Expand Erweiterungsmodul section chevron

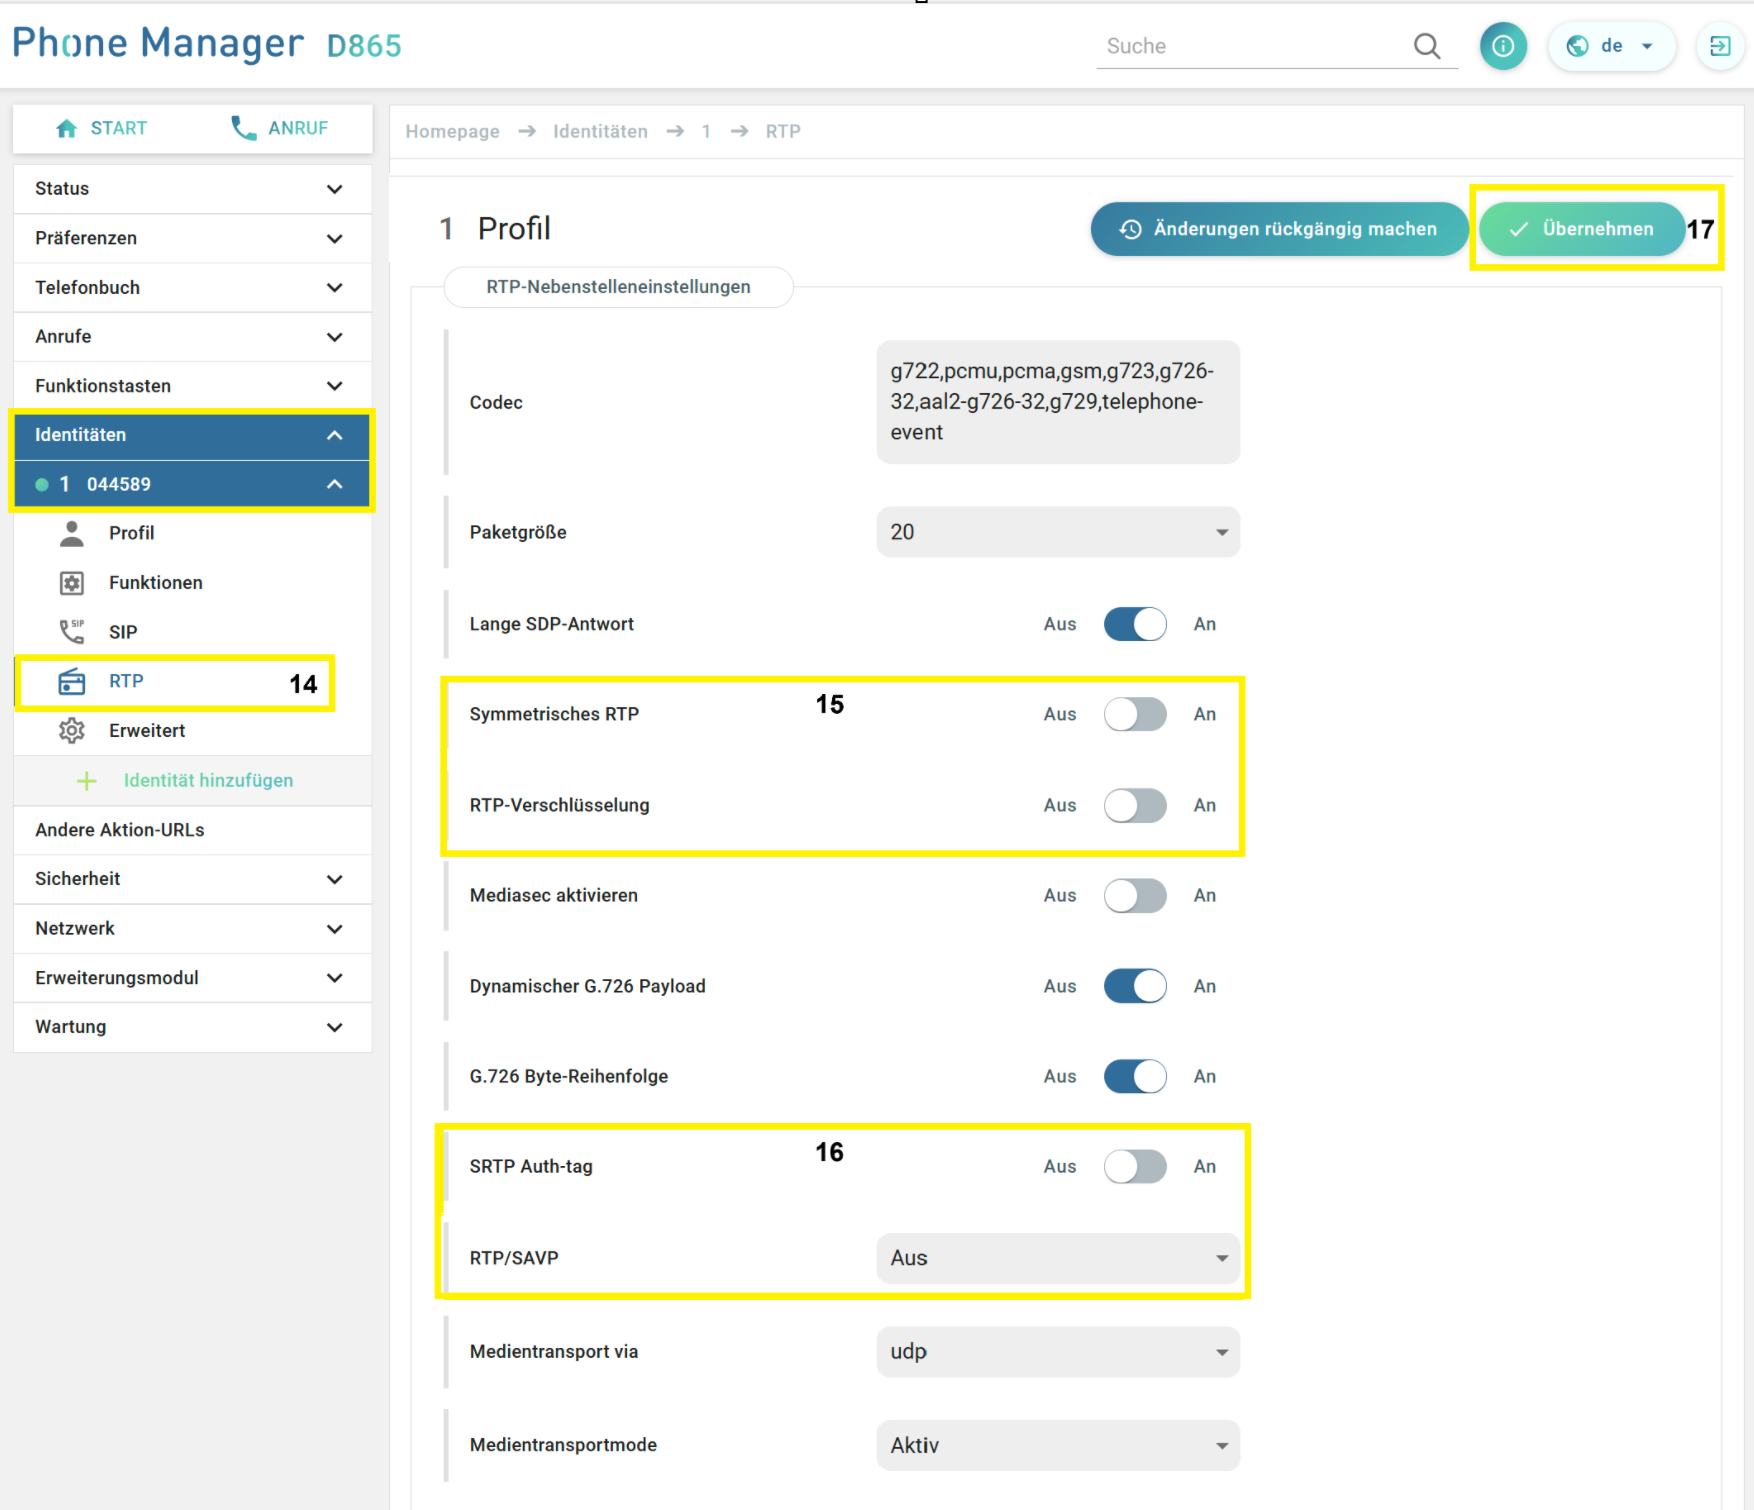[x=335, y=978]
